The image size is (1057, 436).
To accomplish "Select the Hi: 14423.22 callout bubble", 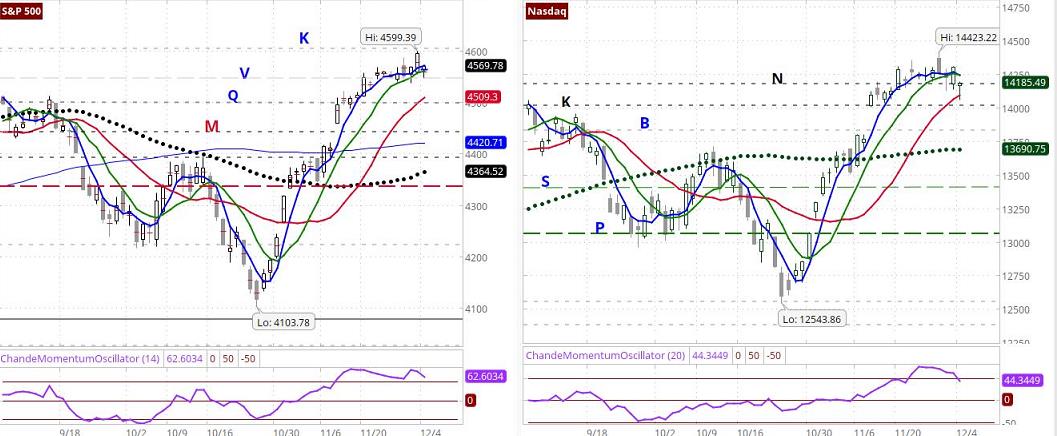I will pyautogui.click(x=966, y=38).
